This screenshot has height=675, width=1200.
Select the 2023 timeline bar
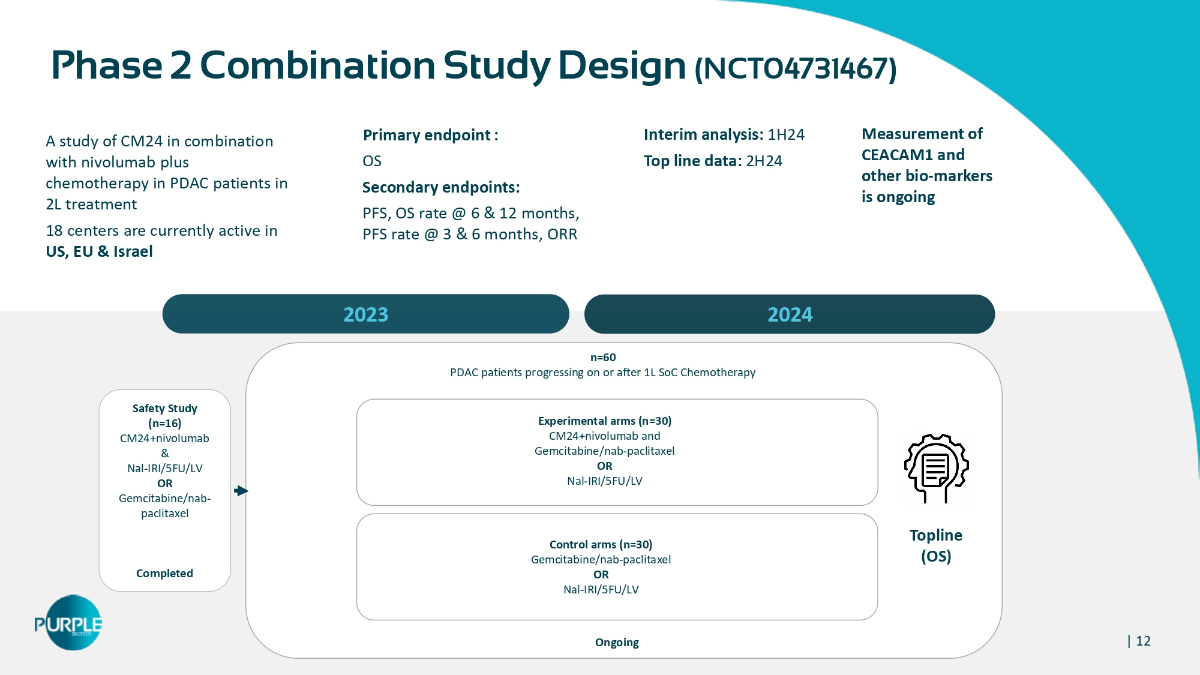(365, 314)
